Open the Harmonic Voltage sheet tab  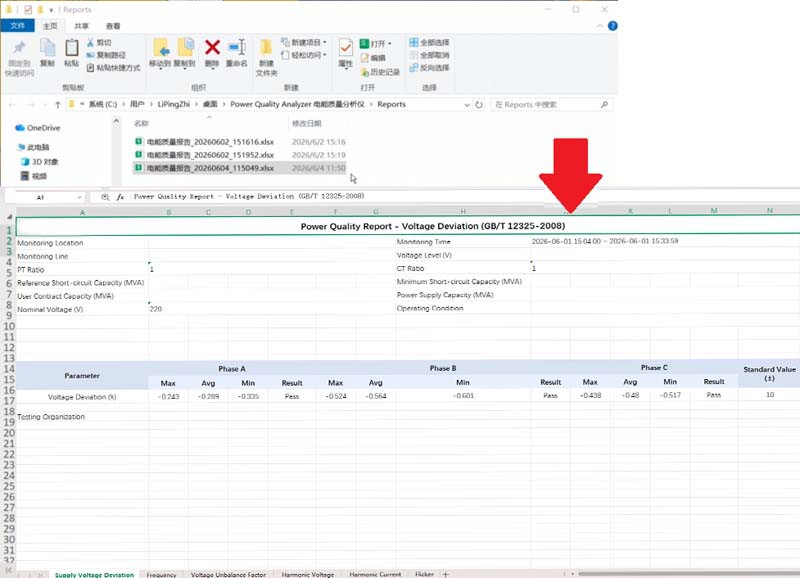[308, 574]
